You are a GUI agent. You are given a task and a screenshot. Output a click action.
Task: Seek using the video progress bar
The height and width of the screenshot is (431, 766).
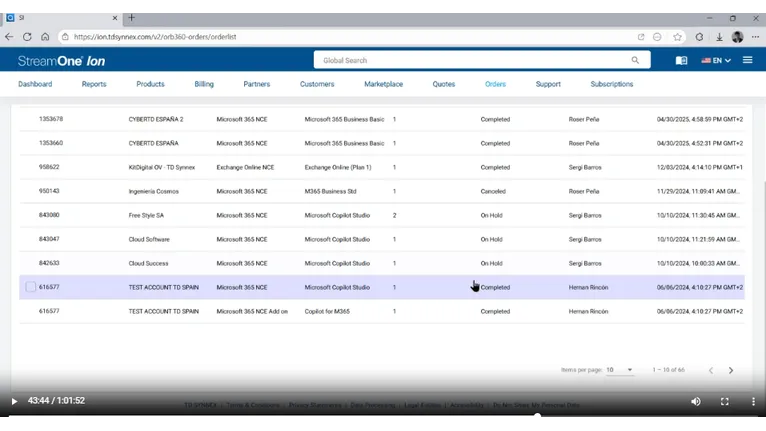point(383,415)
